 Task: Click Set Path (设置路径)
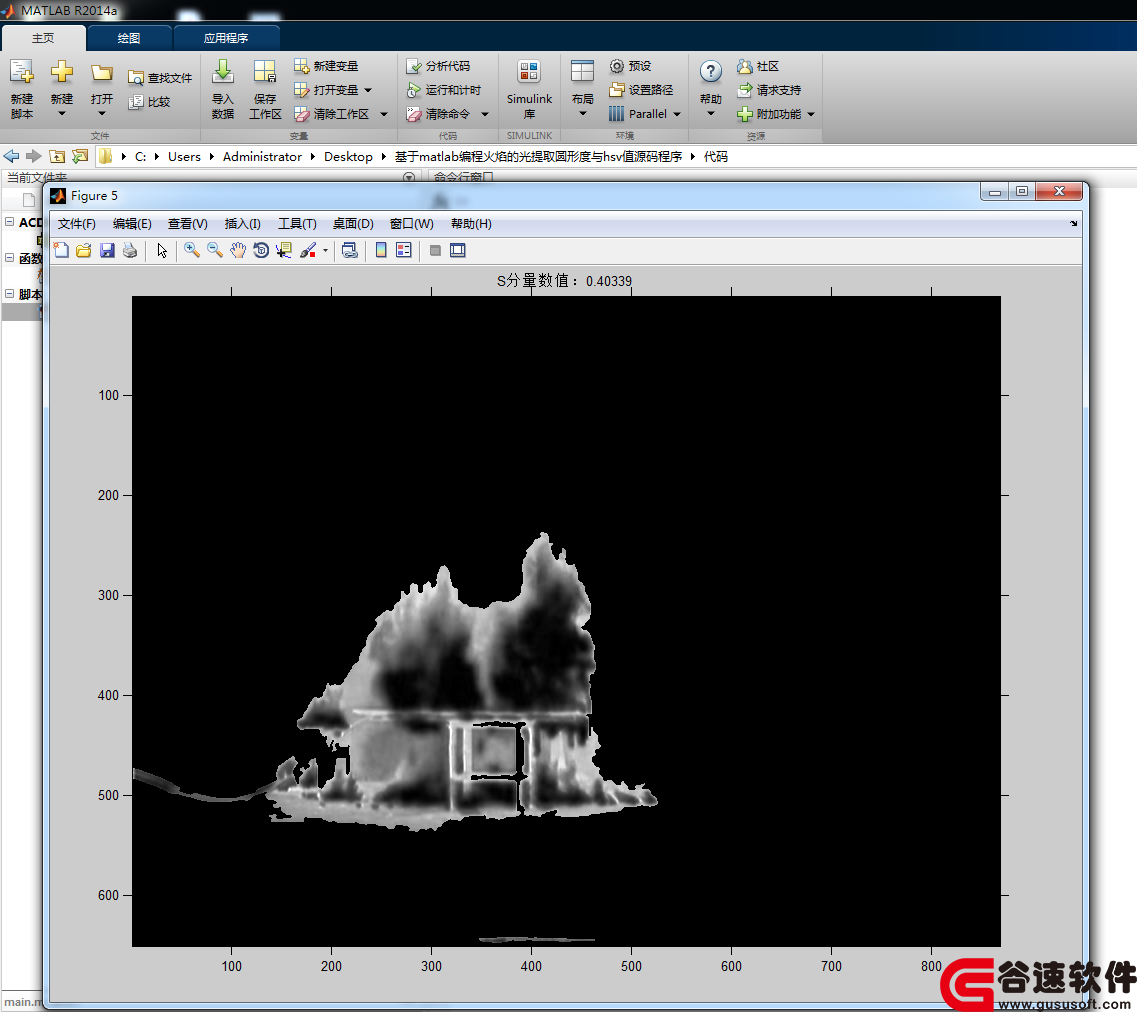coord(641,90)
